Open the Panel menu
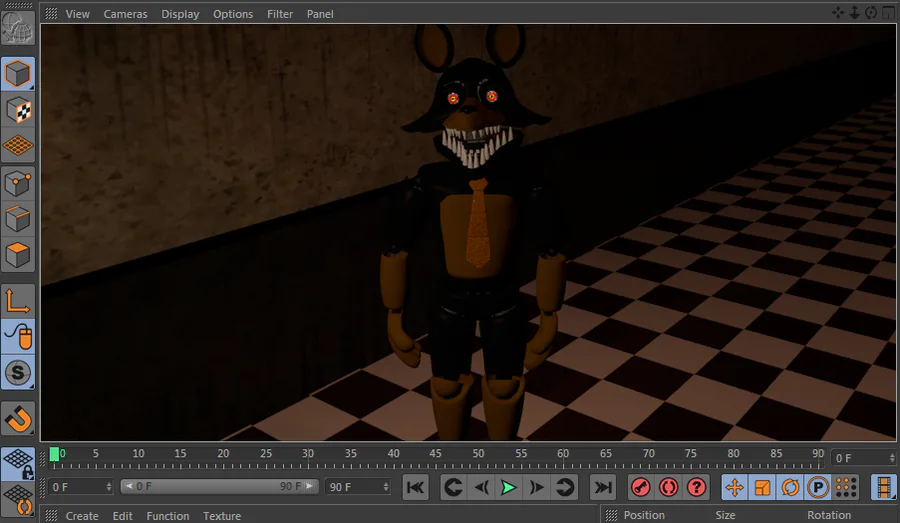900x523 pixels. tap(320, 14)
